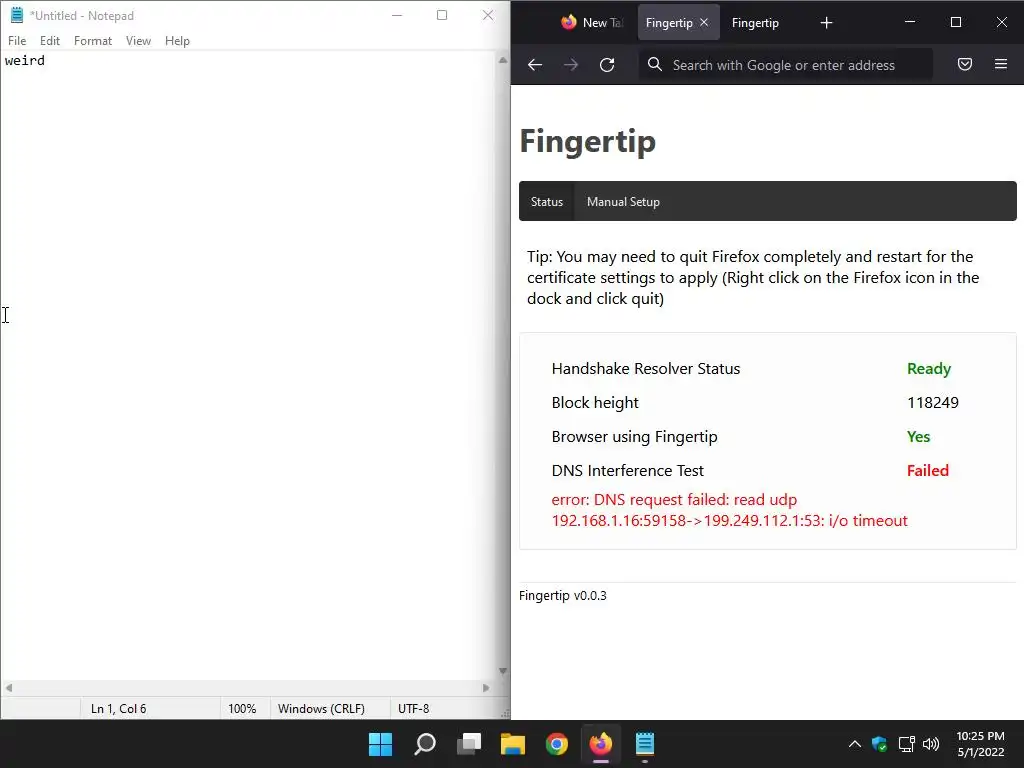
Task: Switch to the second Fingertip tab
Action: point(755,22)
